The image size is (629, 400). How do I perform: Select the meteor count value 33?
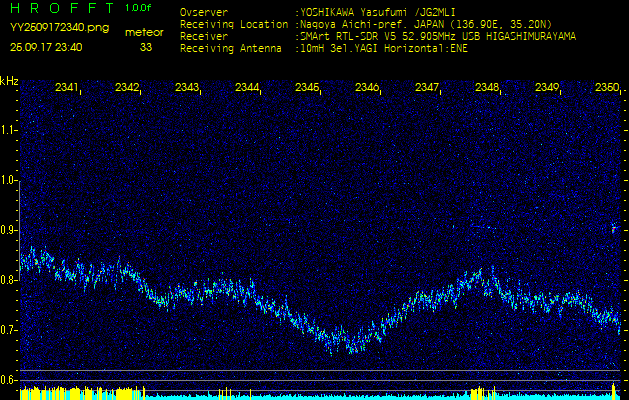(x=146, y=47)
